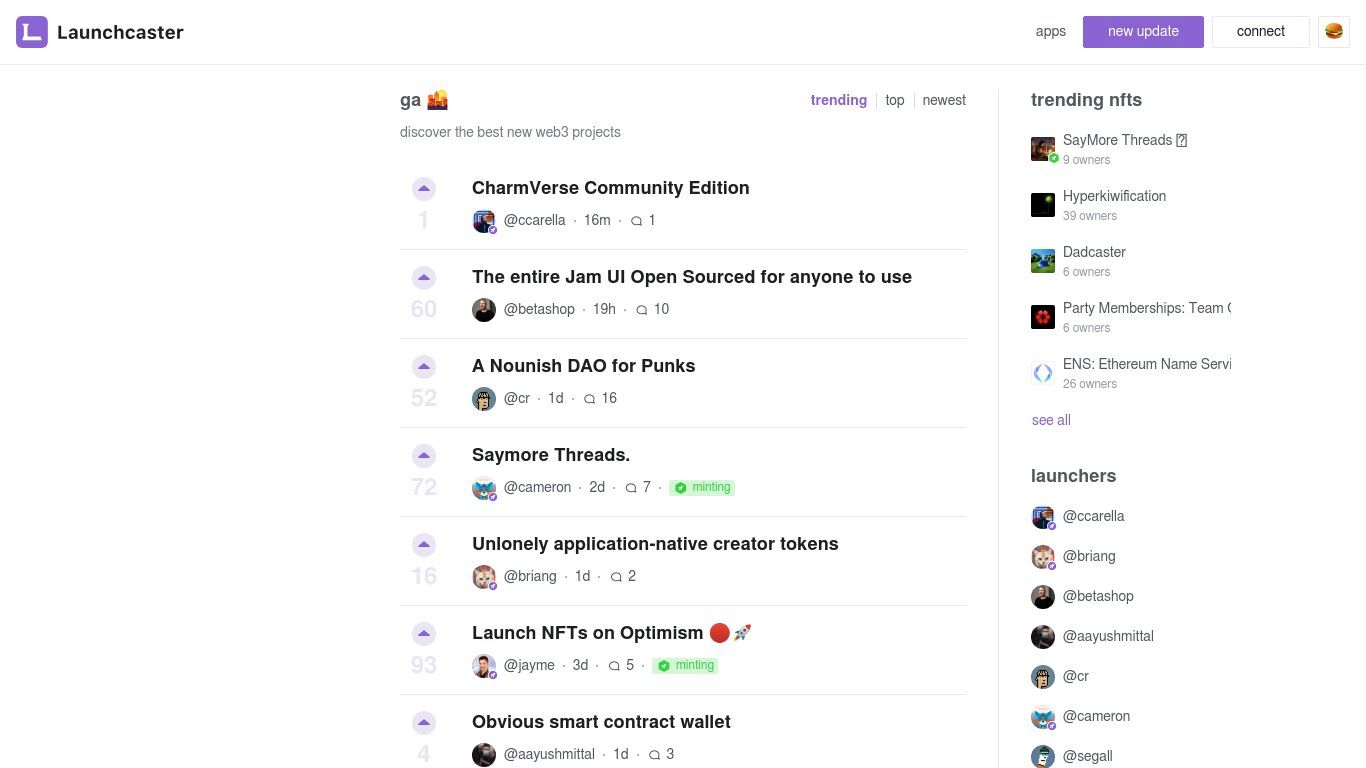The height and width of the screenshot is (768, 1366).
Task: Select the newest sorting tab
Action: (x=944, y=100)
